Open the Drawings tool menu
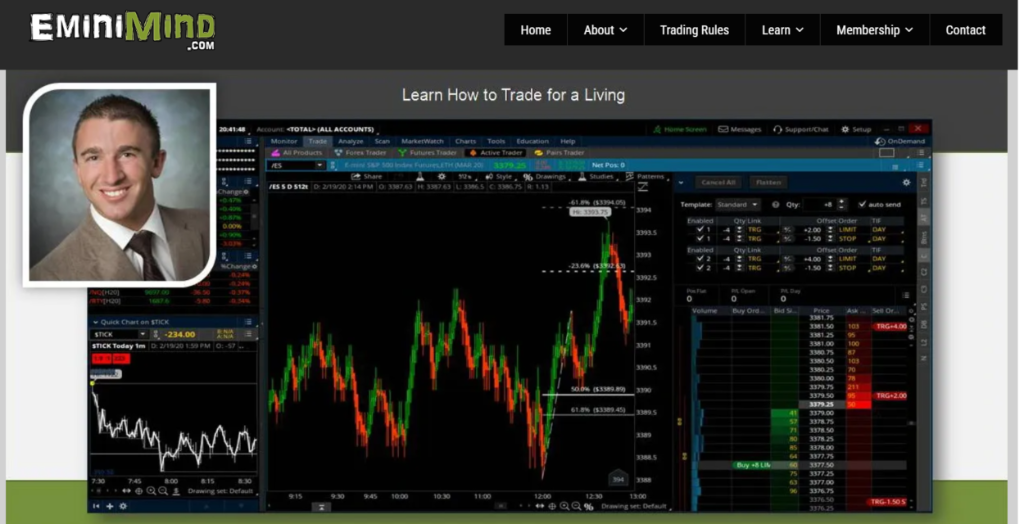The height and width of the screenshot is (524, 1024). (x=545, y=177)
